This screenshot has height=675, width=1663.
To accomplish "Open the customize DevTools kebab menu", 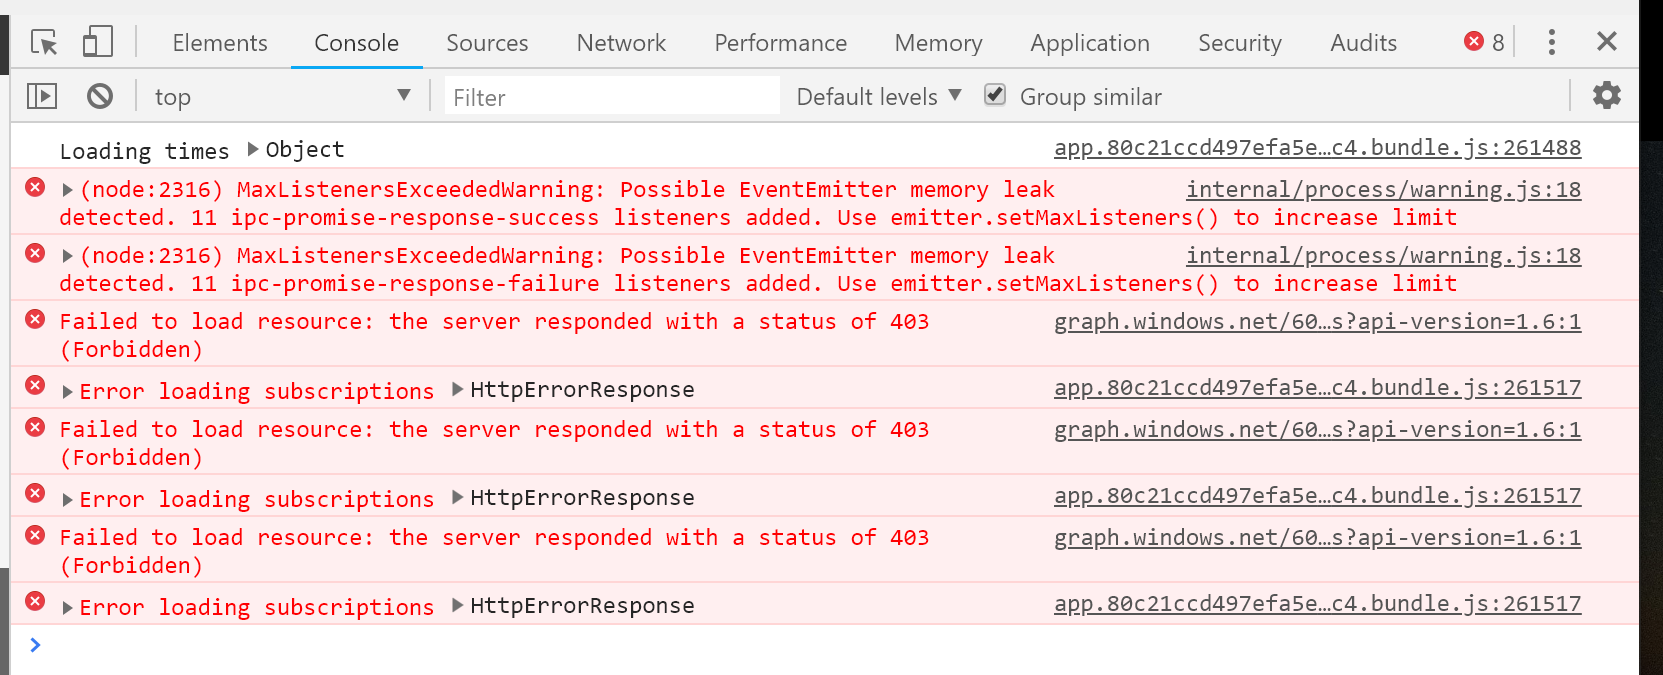I will click(1551, 42).
